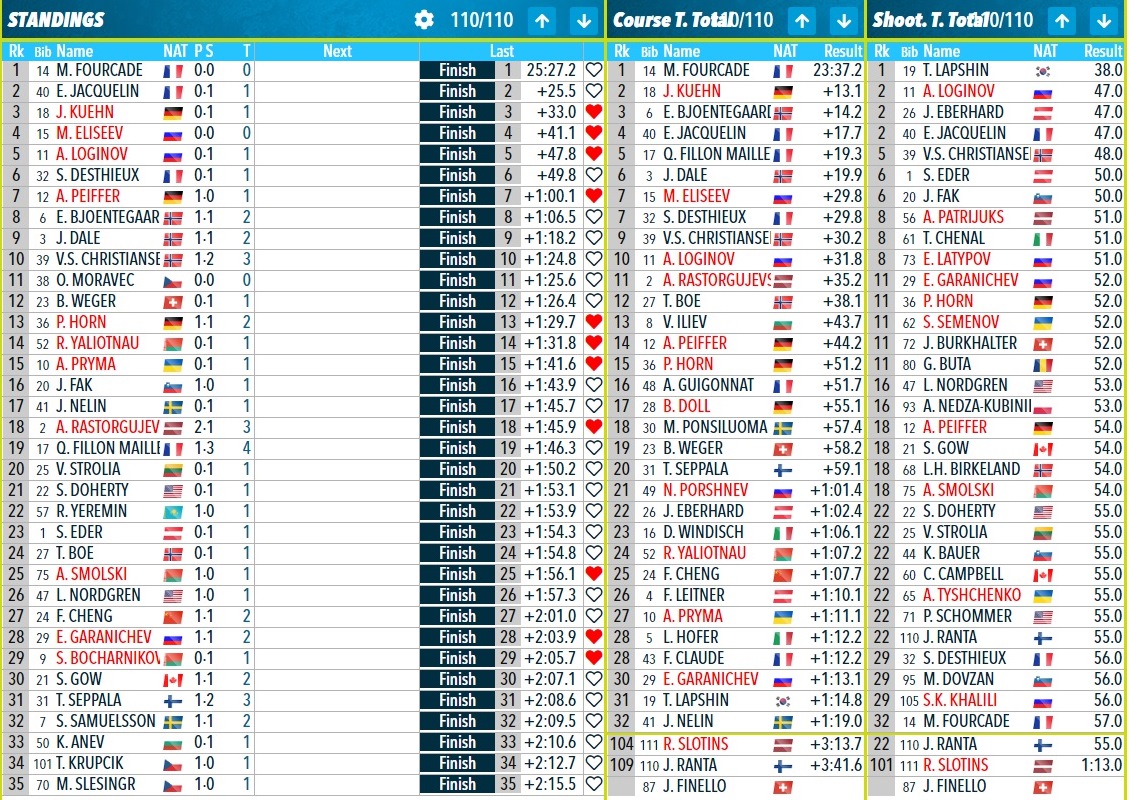Viewport: 1130px width, 800px height.
Task: Click T. Krupcik's Finish button
Action: coord(457,763)
